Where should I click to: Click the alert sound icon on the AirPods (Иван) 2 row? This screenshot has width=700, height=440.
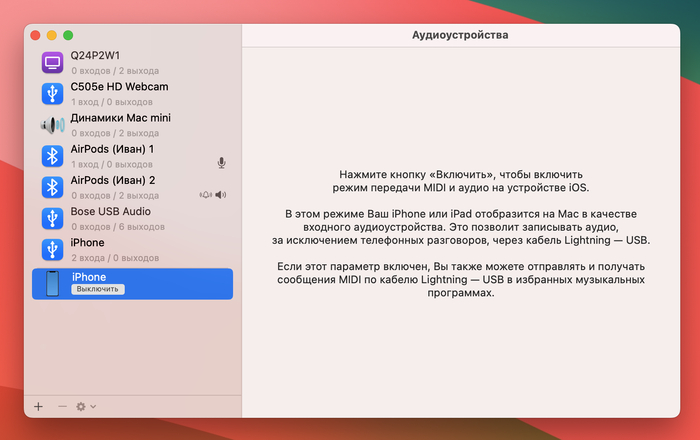pos(205,195)
